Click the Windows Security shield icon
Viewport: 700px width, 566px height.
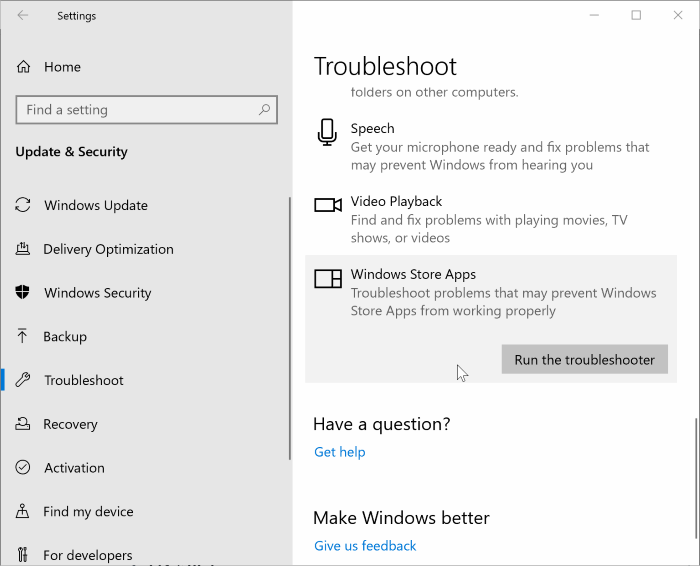(22, 292)
